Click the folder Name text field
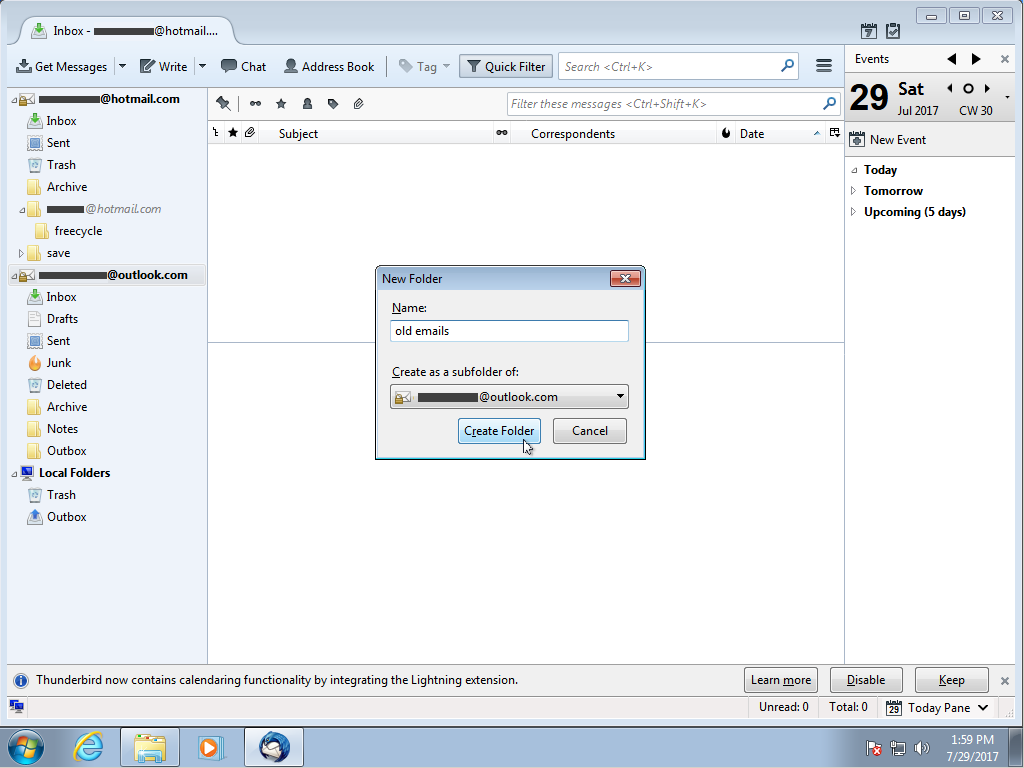1024x768 pixels. pos(509,331)
